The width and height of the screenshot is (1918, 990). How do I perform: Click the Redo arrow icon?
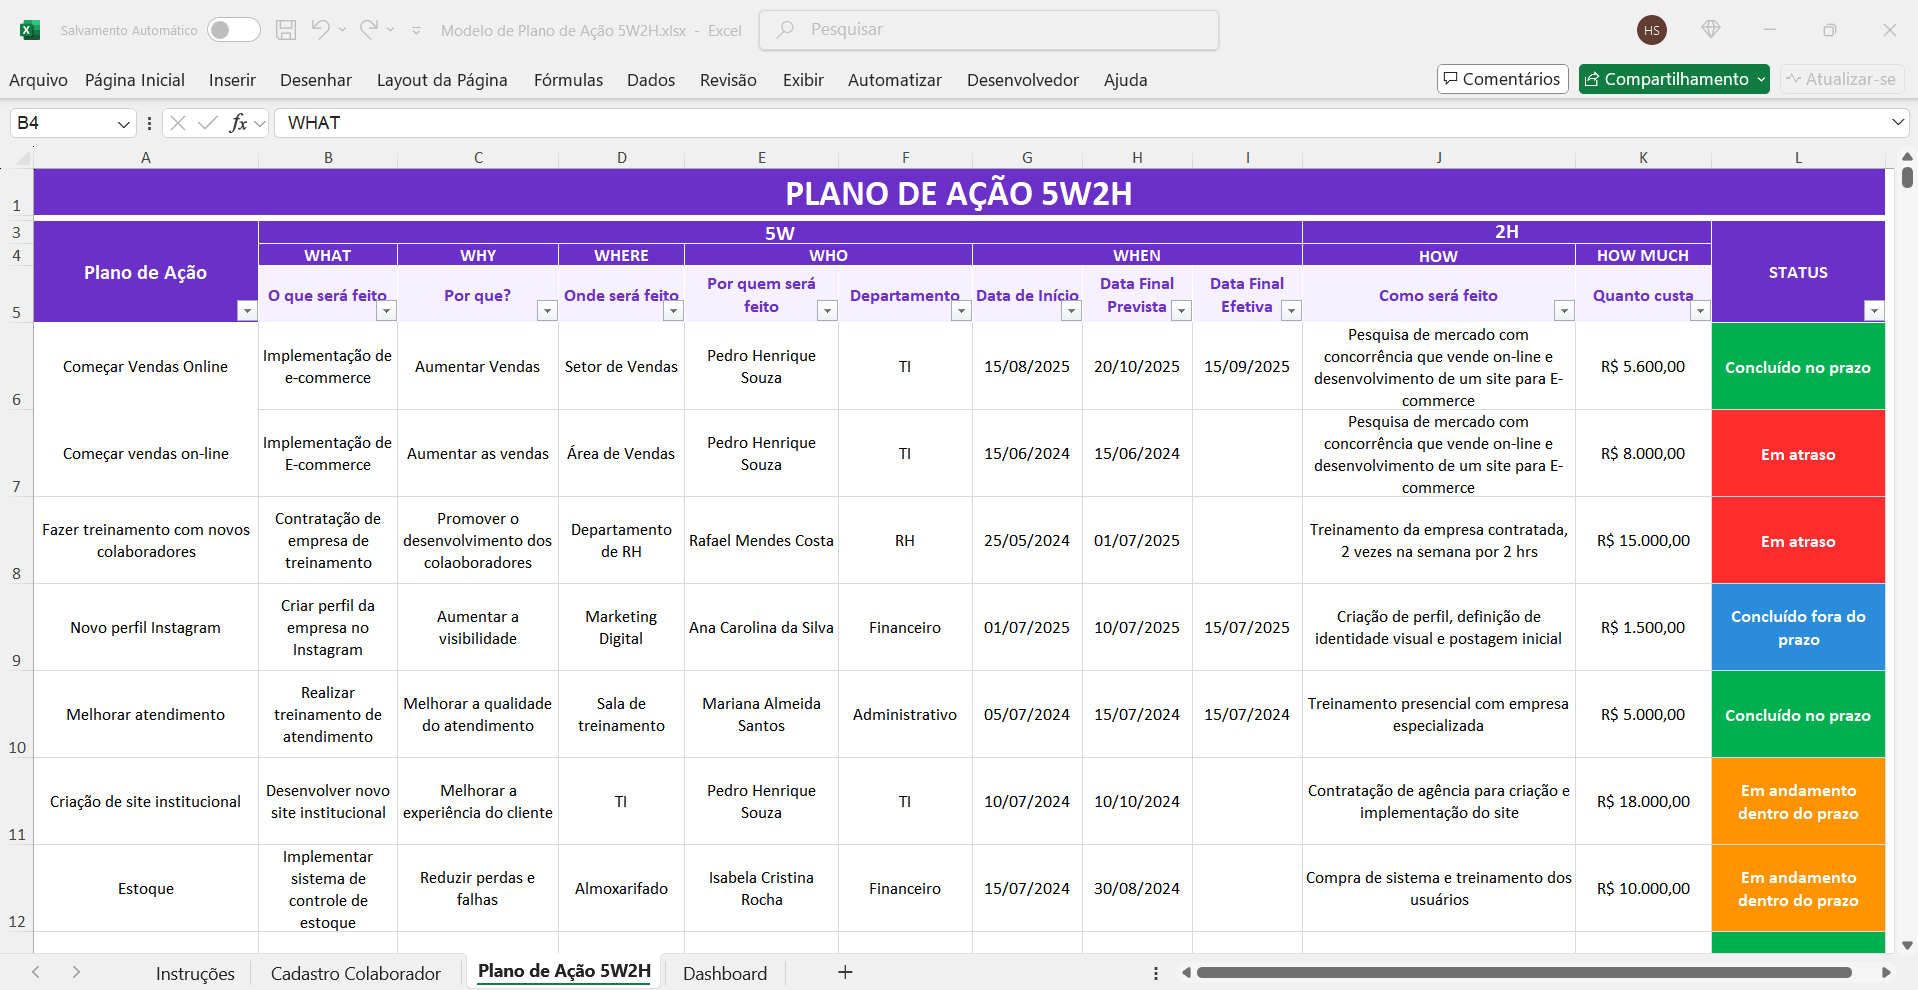coord(369,30)
